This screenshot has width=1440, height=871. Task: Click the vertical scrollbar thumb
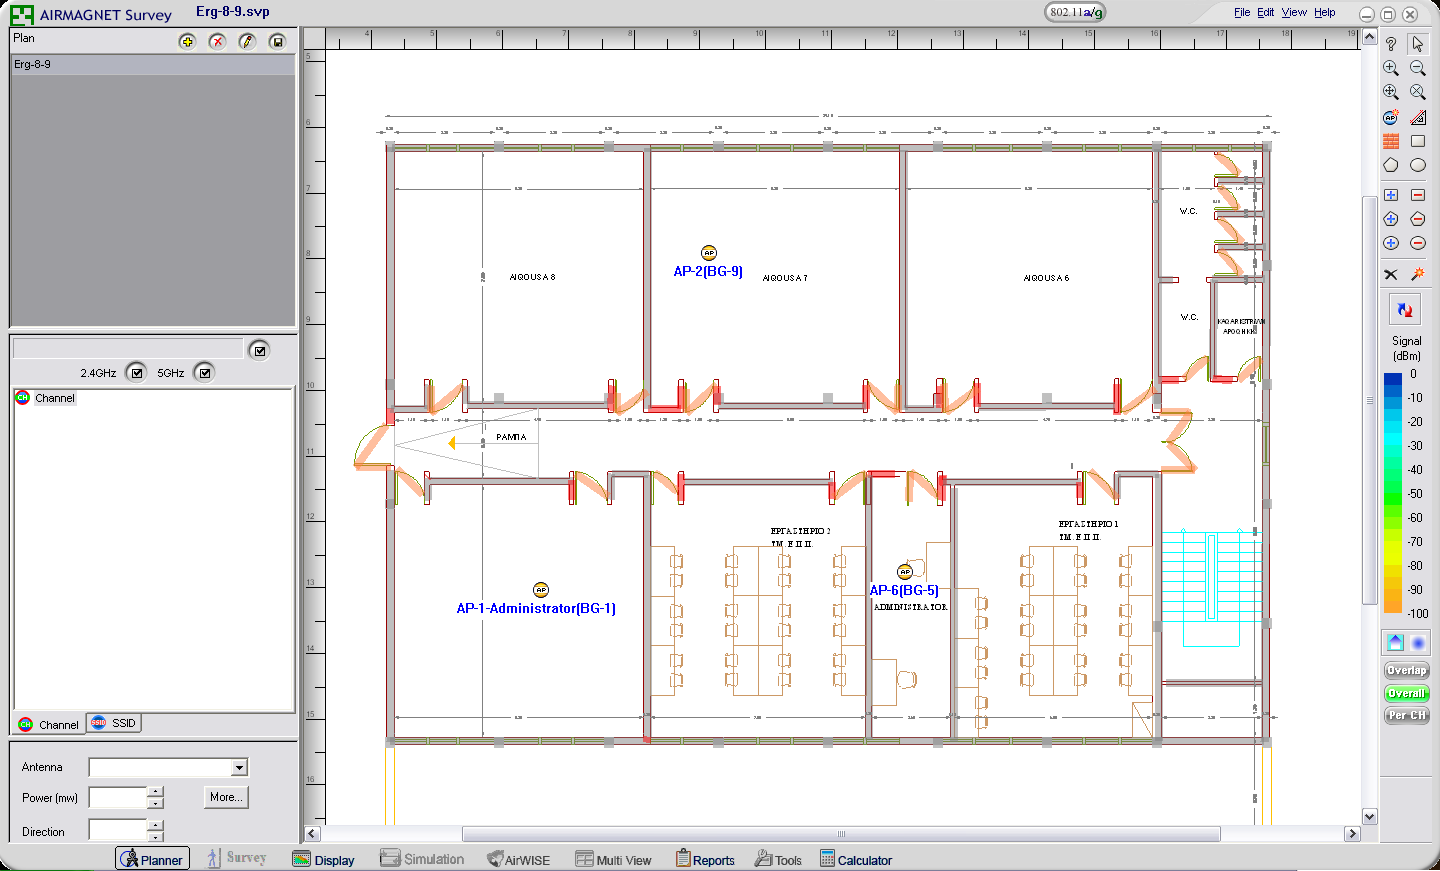click(x=1370, y=400)
